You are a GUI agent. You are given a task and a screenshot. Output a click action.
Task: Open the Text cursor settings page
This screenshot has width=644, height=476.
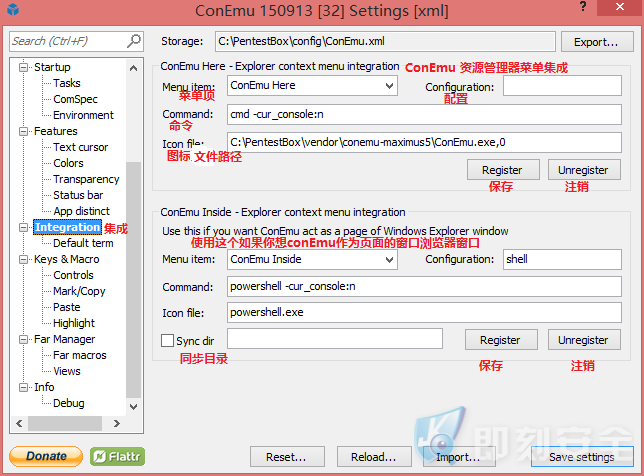tap(80, 147)
